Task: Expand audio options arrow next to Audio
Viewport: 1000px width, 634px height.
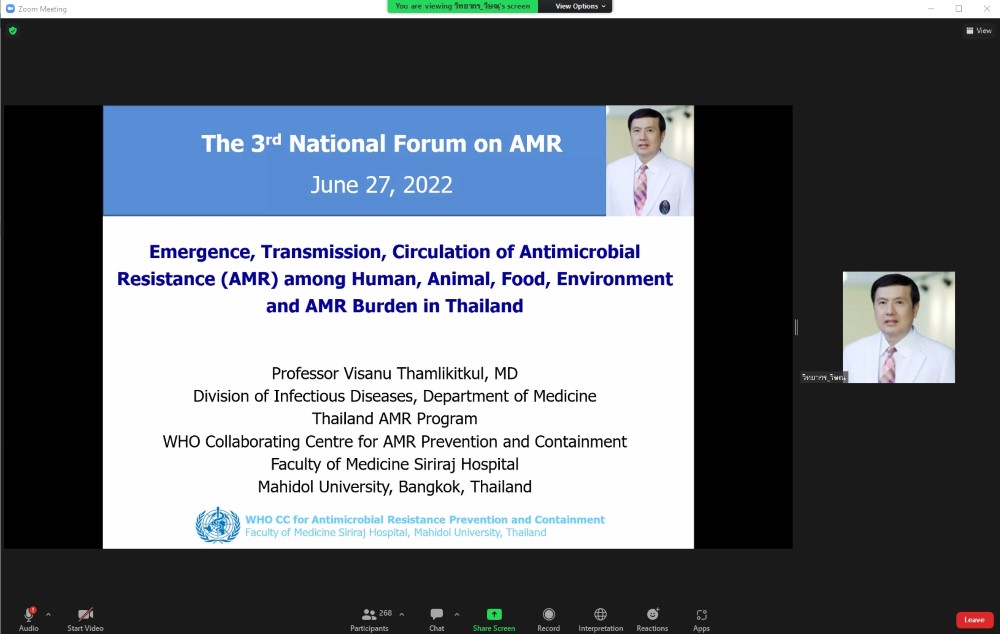Action: tap(48, 614)
